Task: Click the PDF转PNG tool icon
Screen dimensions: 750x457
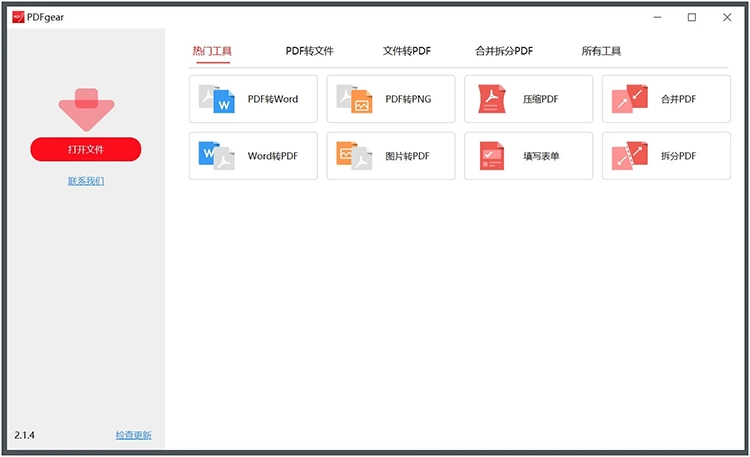Action: tap(354, 99)
